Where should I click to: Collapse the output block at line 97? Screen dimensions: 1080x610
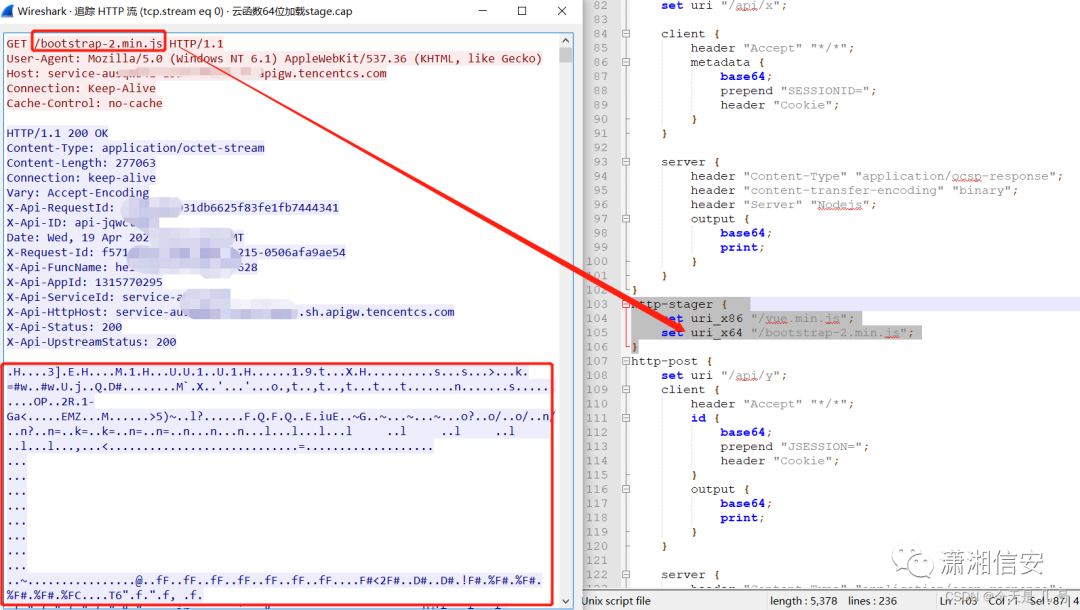(626, 219)
